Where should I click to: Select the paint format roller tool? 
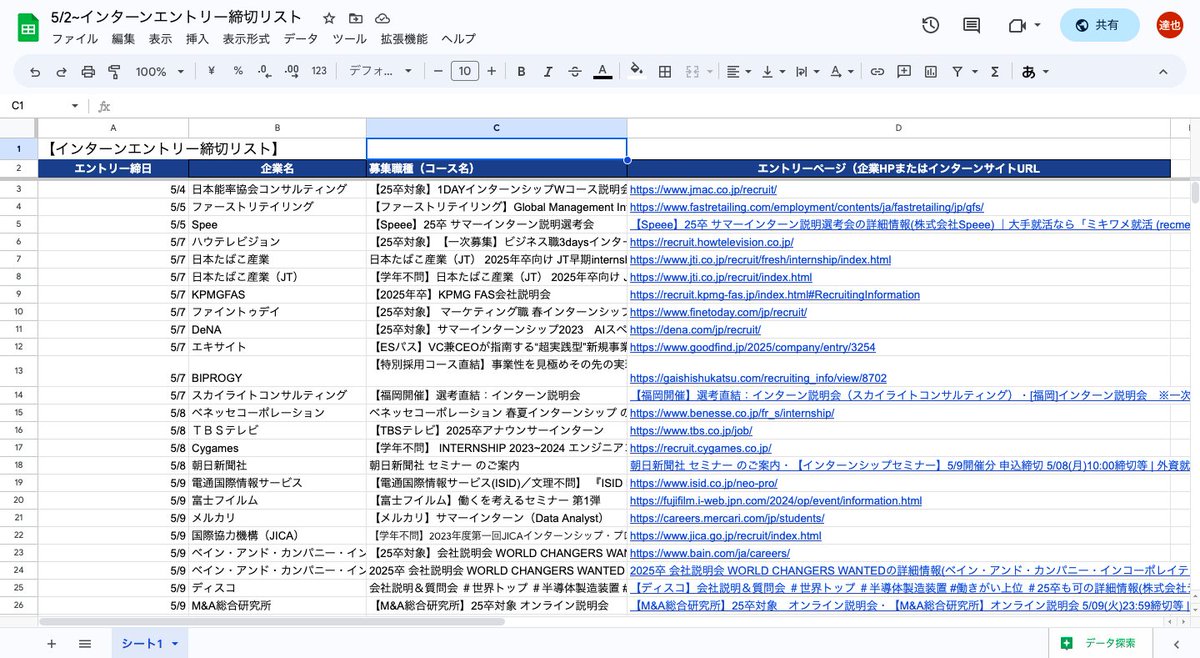(x=113, y=71)
